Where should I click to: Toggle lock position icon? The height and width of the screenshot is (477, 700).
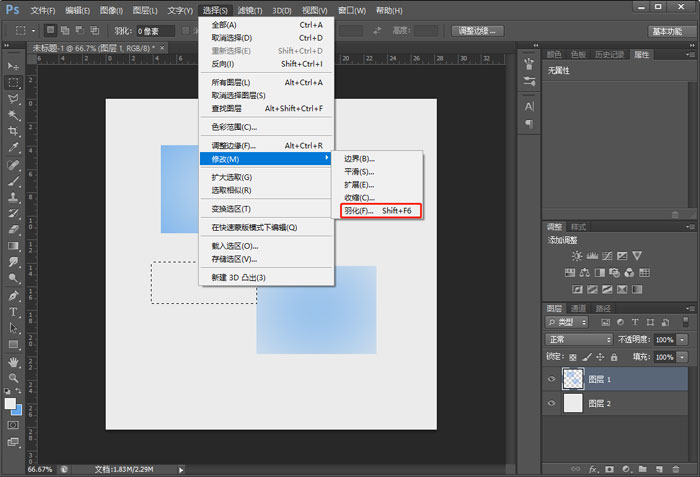coord(600,357)
